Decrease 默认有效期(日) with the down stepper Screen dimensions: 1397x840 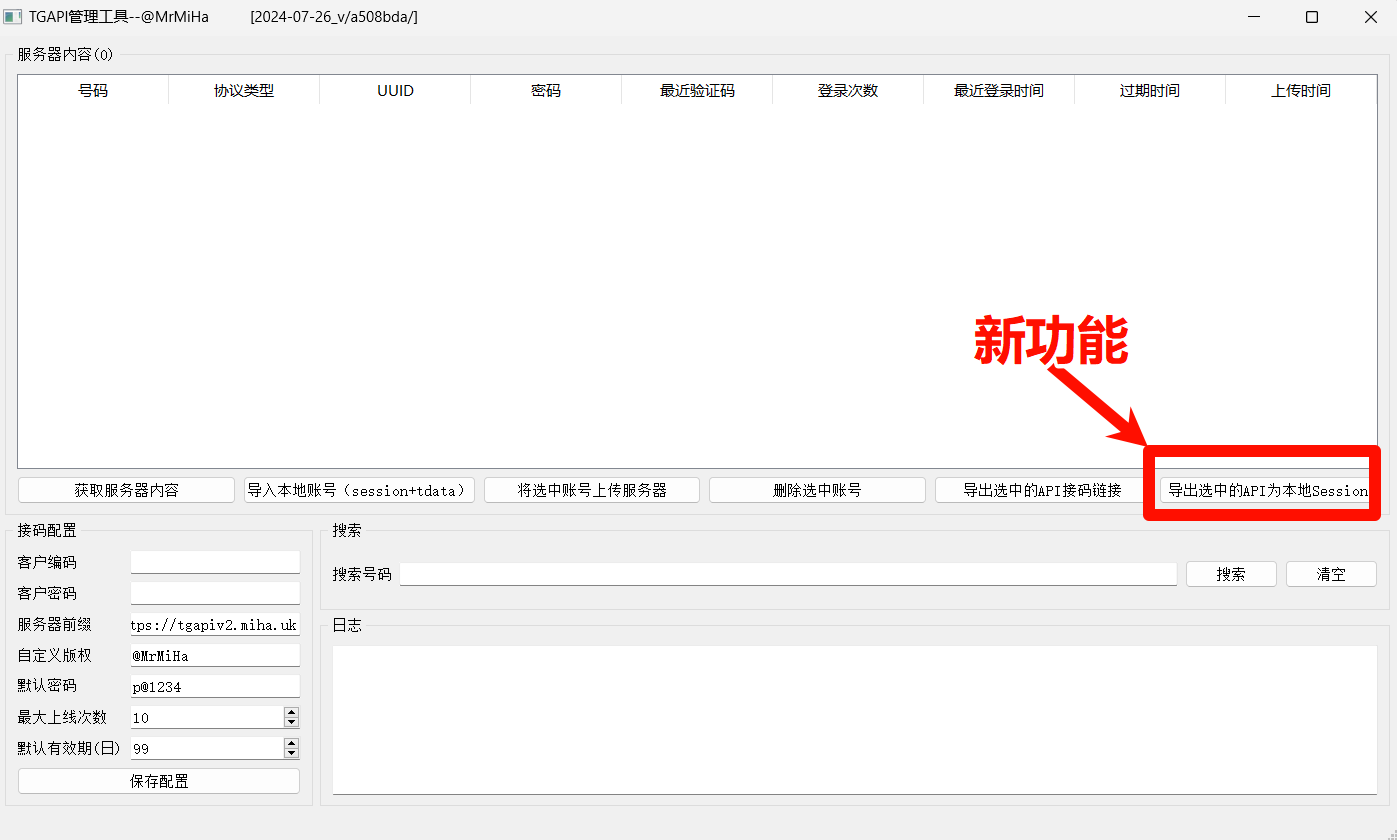coord(291,752)
